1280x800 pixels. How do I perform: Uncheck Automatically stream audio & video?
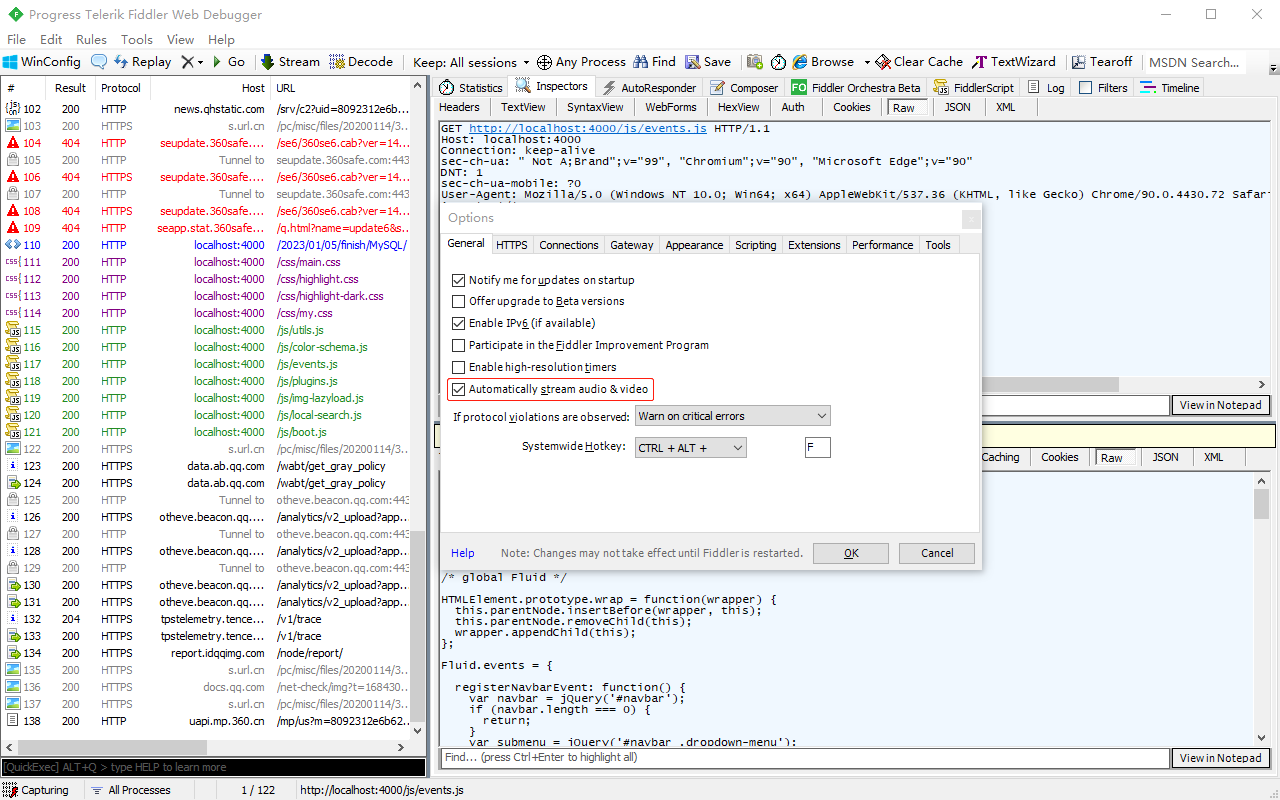(459, 389)
